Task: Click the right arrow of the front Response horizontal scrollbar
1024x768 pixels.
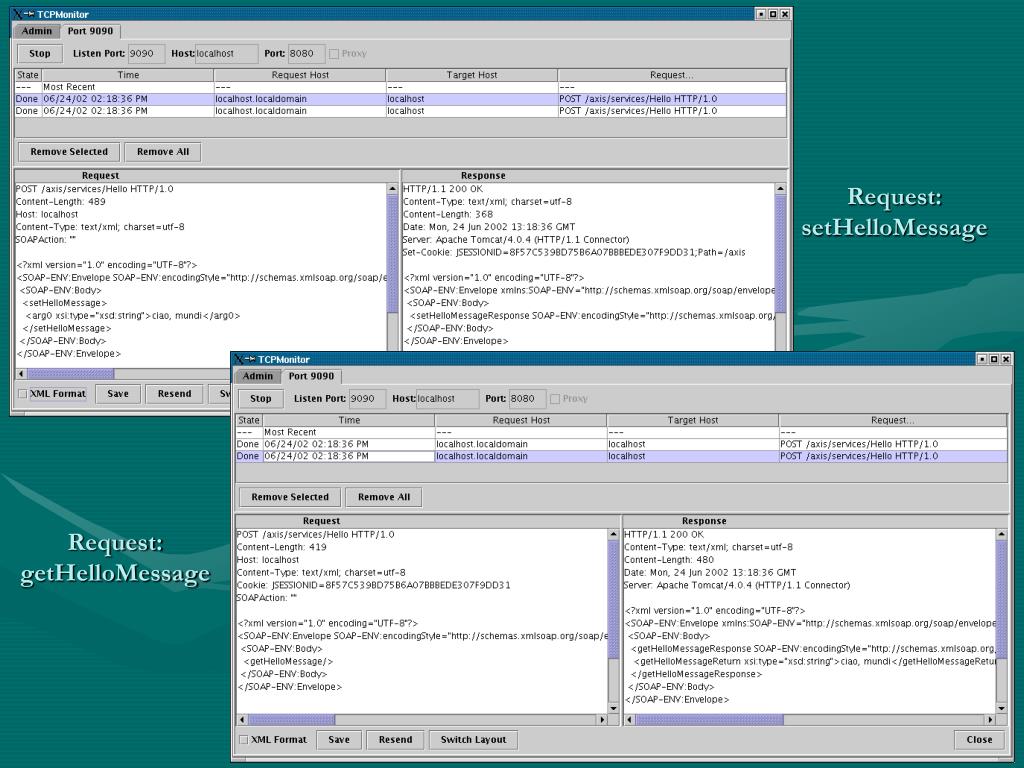Action: click(x=991, y=720)
